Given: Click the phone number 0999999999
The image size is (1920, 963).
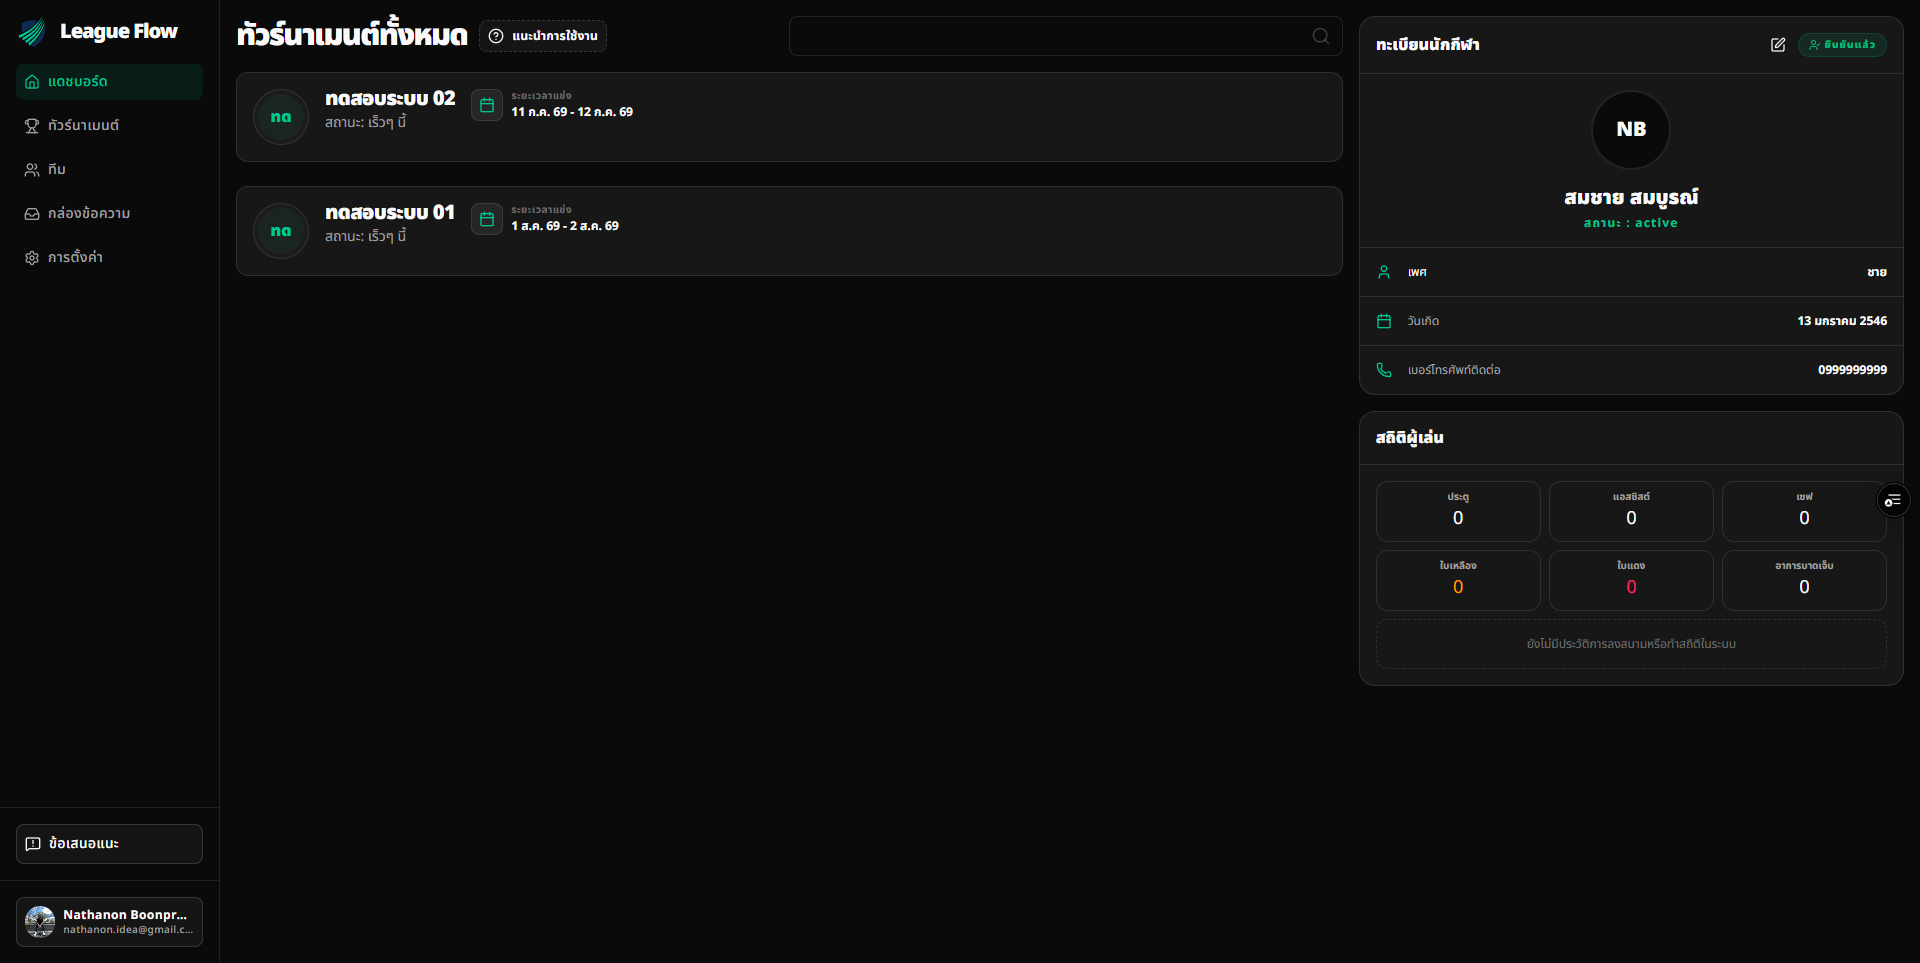Looking at the screenshot, I should 1852,370.
